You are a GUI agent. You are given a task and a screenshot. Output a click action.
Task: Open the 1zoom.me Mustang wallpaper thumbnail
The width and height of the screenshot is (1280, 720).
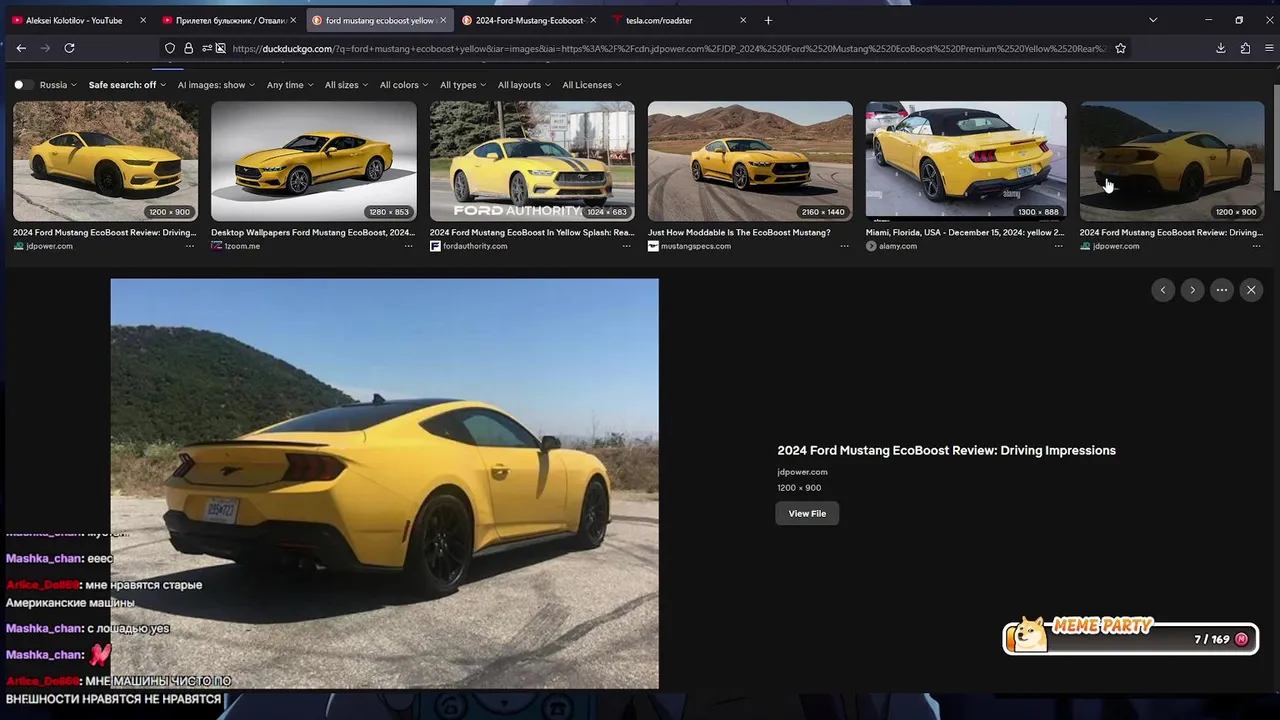coord(314,161)
